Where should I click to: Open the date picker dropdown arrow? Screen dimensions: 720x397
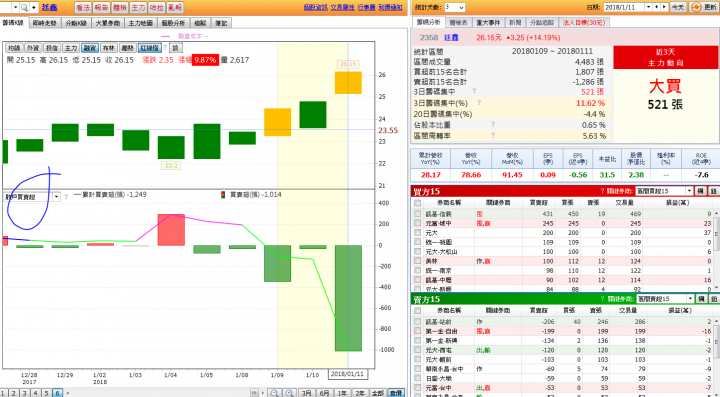pyautogui.click(x=648, y=7)
